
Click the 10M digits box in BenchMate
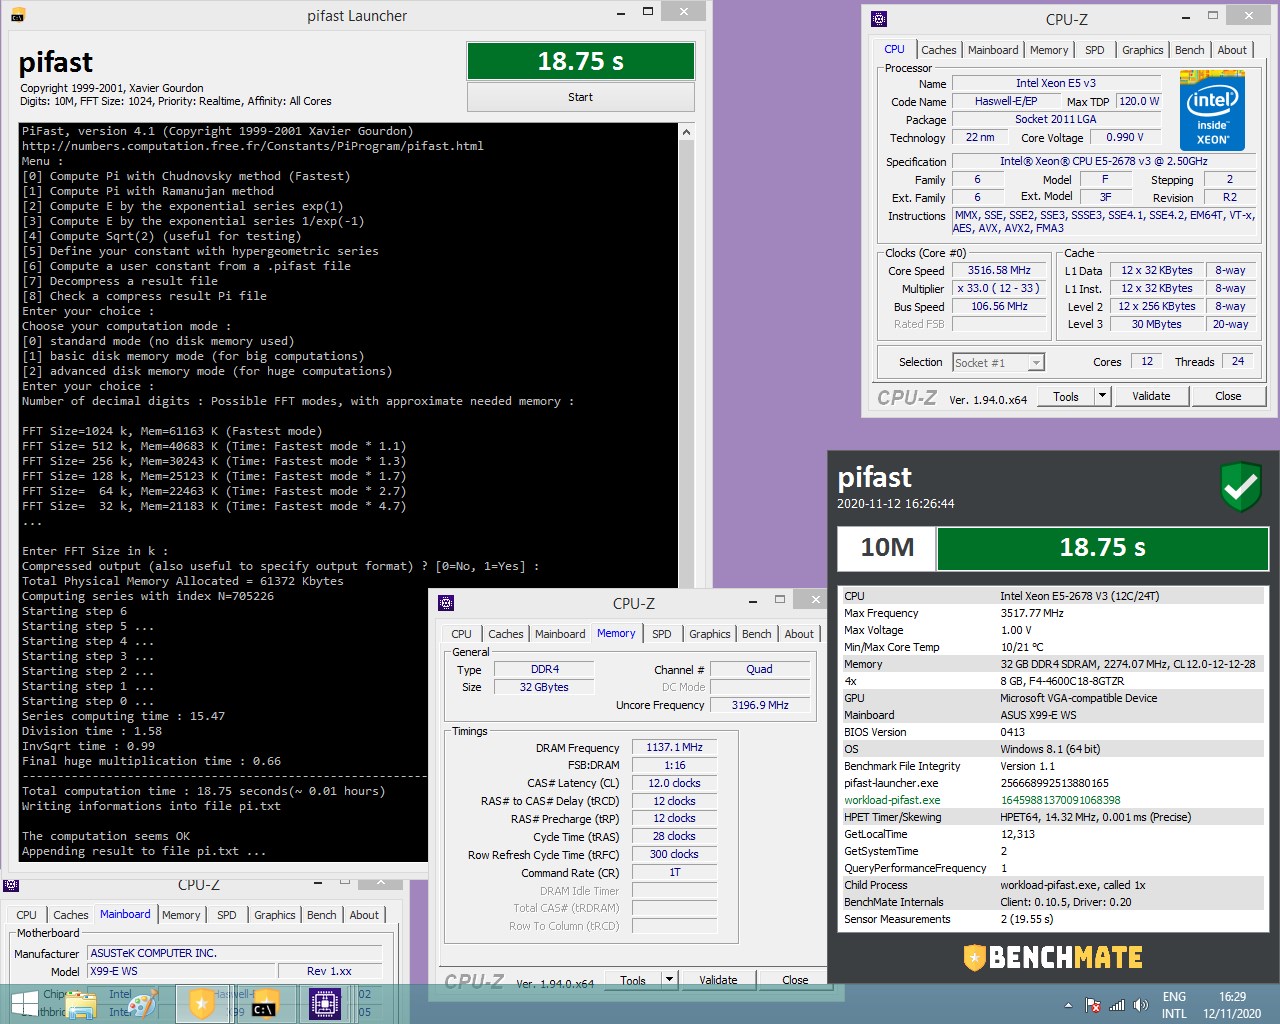887,547
